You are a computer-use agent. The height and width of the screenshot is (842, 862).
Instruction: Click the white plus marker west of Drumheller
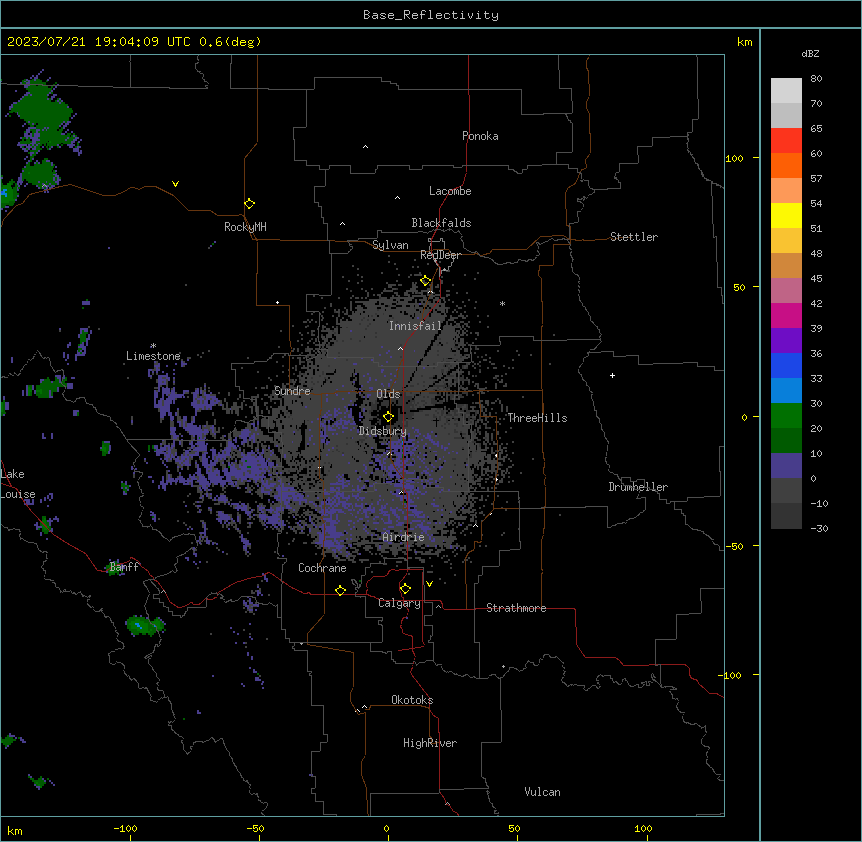coord(612,375)
